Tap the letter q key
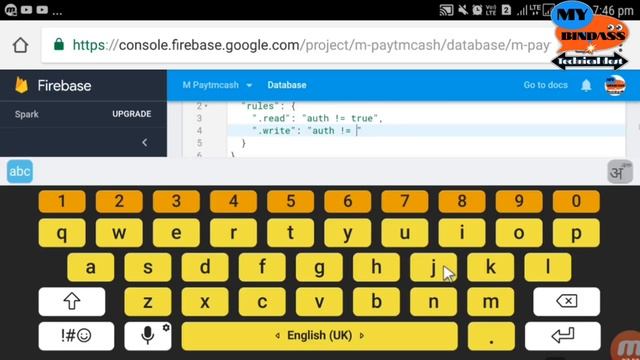The image size is (640, 360). coord(62,233)
